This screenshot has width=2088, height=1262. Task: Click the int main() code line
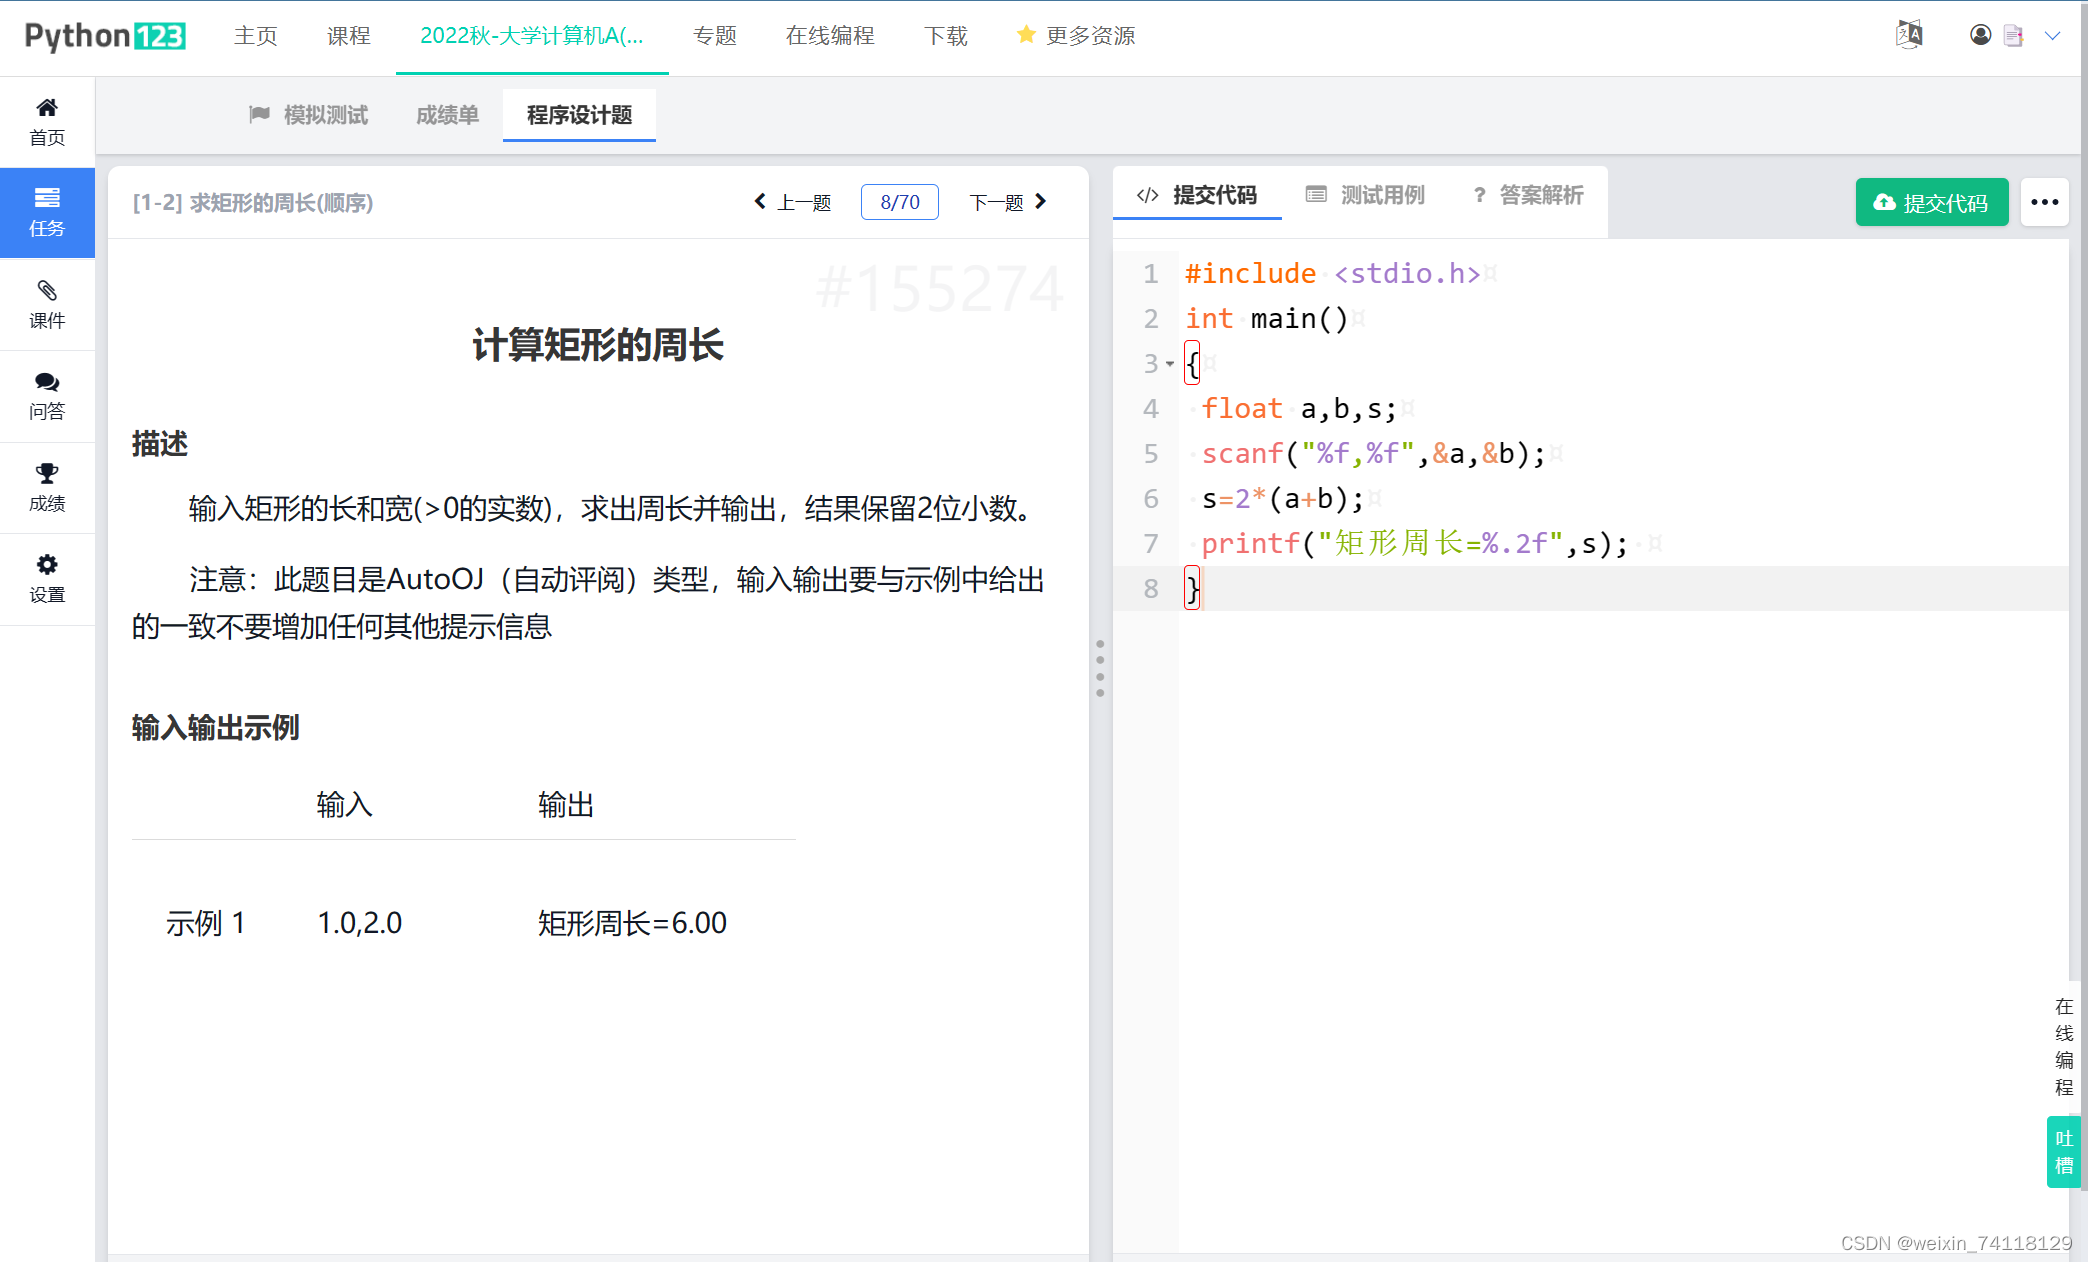1266,319
